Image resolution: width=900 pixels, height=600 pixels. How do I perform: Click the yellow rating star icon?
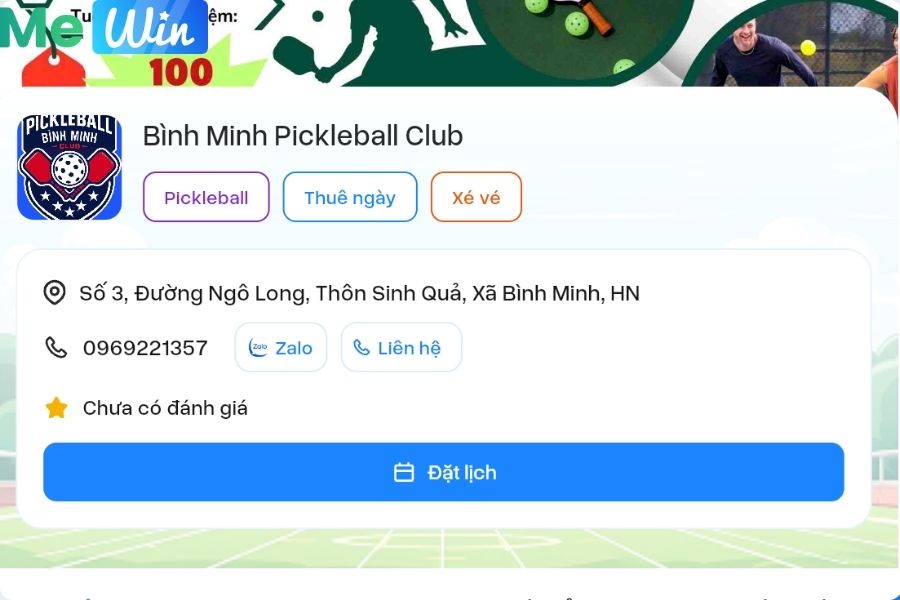click(56, 408)
